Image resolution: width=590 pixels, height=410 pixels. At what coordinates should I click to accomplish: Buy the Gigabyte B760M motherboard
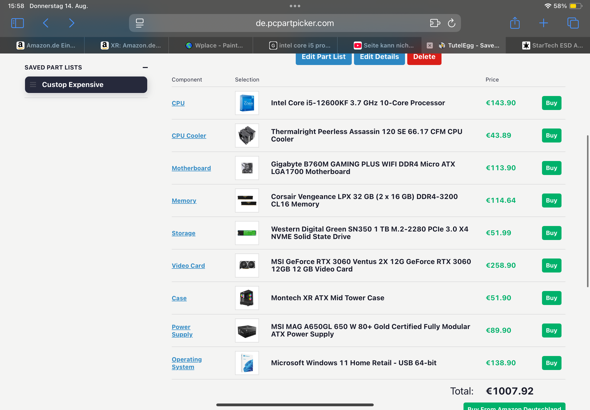click(551, 168)
